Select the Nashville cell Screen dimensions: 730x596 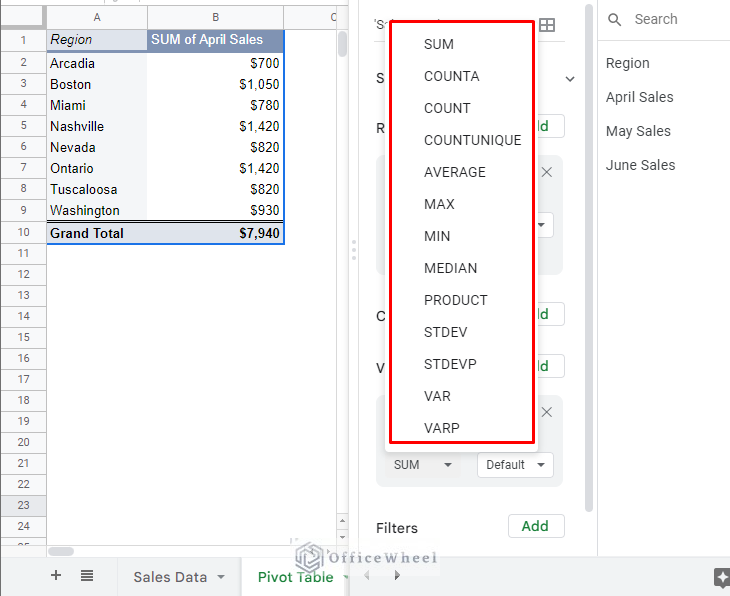click(97, 126)
